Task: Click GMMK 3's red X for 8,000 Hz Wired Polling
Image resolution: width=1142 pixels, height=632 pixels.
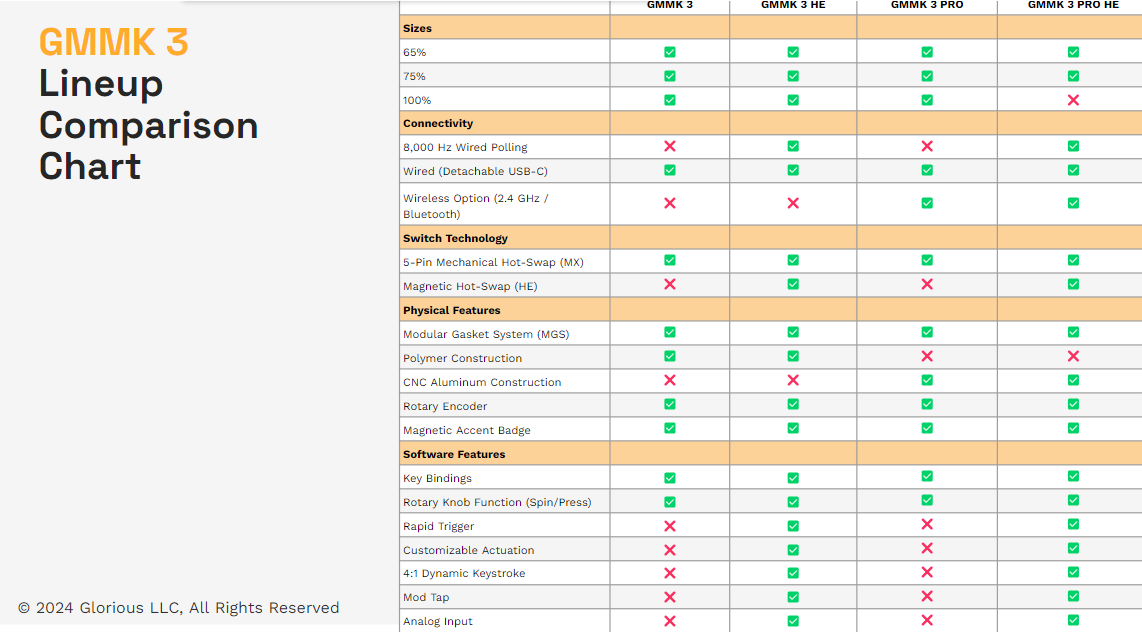Action: click(670, 146)
